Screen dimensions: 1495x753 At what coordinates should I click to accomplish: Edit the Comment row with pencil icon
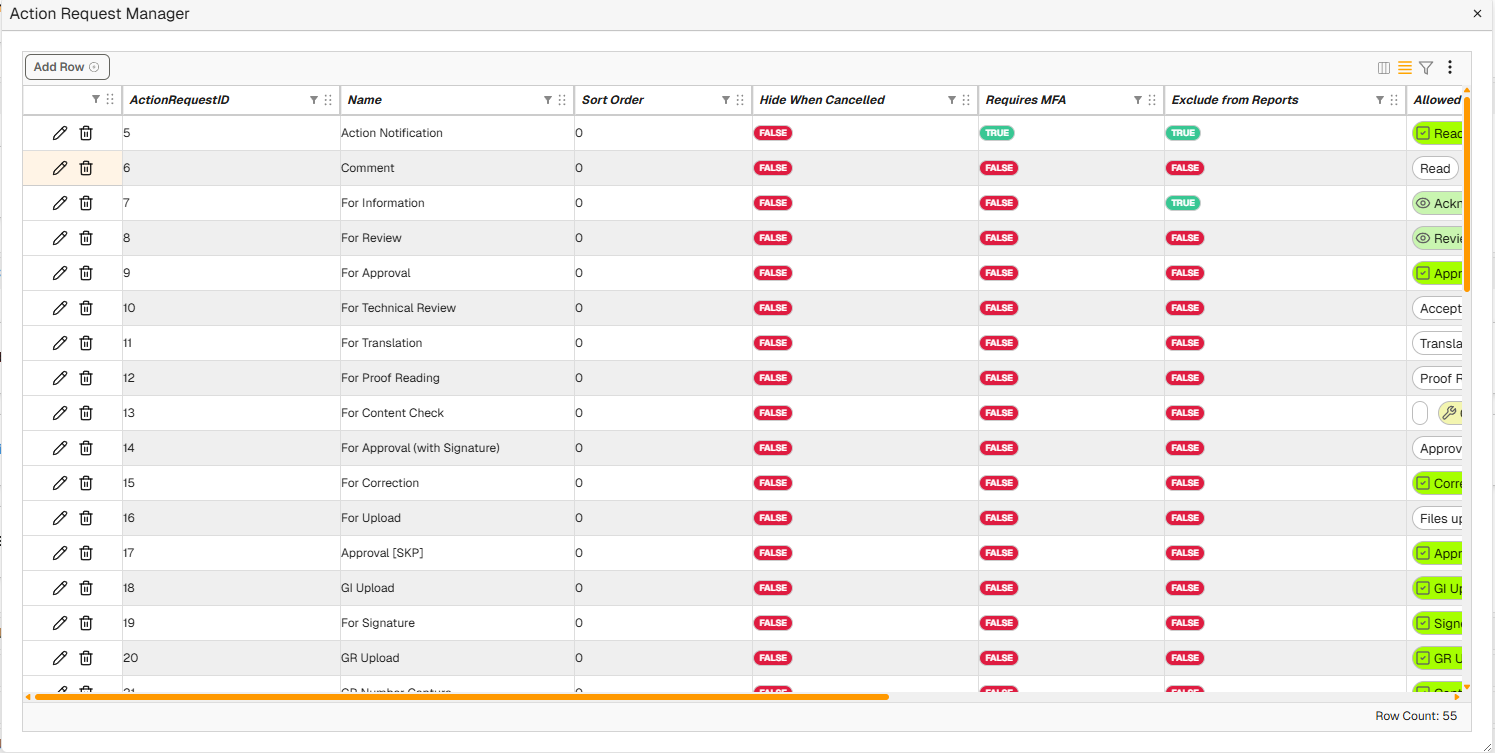pyautogui.click(x=60, y=168)
